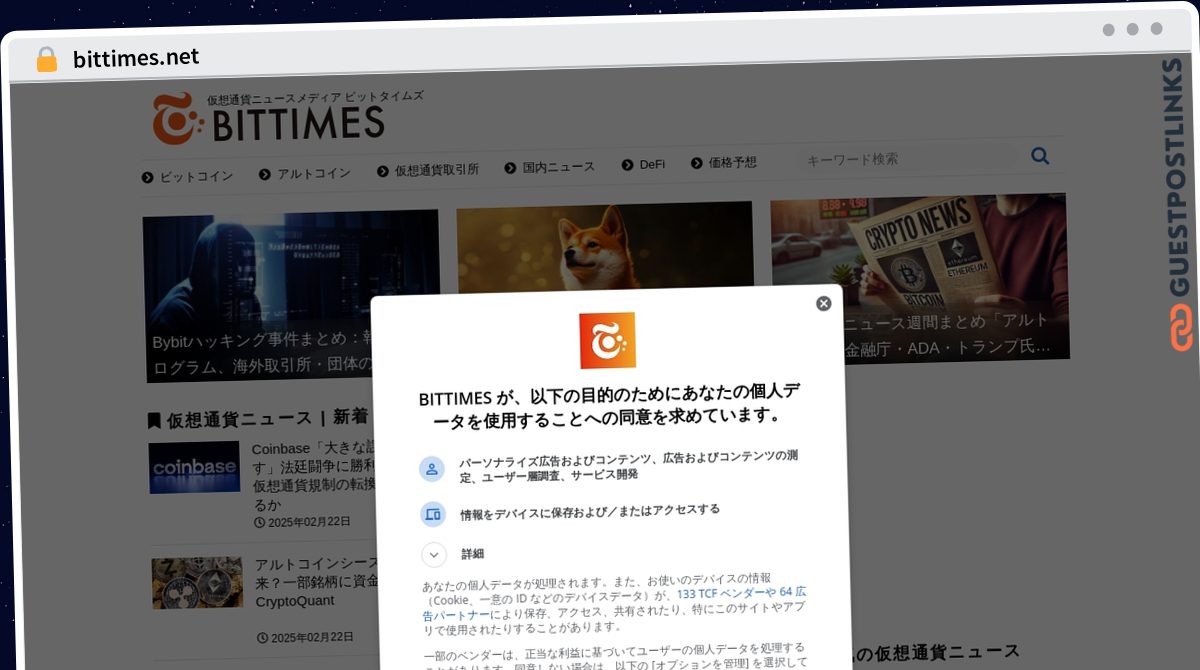1200x670 pixels.
Task: Go to the 仮想通貨取引所 menu section
Action: pyautogui.click(x=428, y=170)
